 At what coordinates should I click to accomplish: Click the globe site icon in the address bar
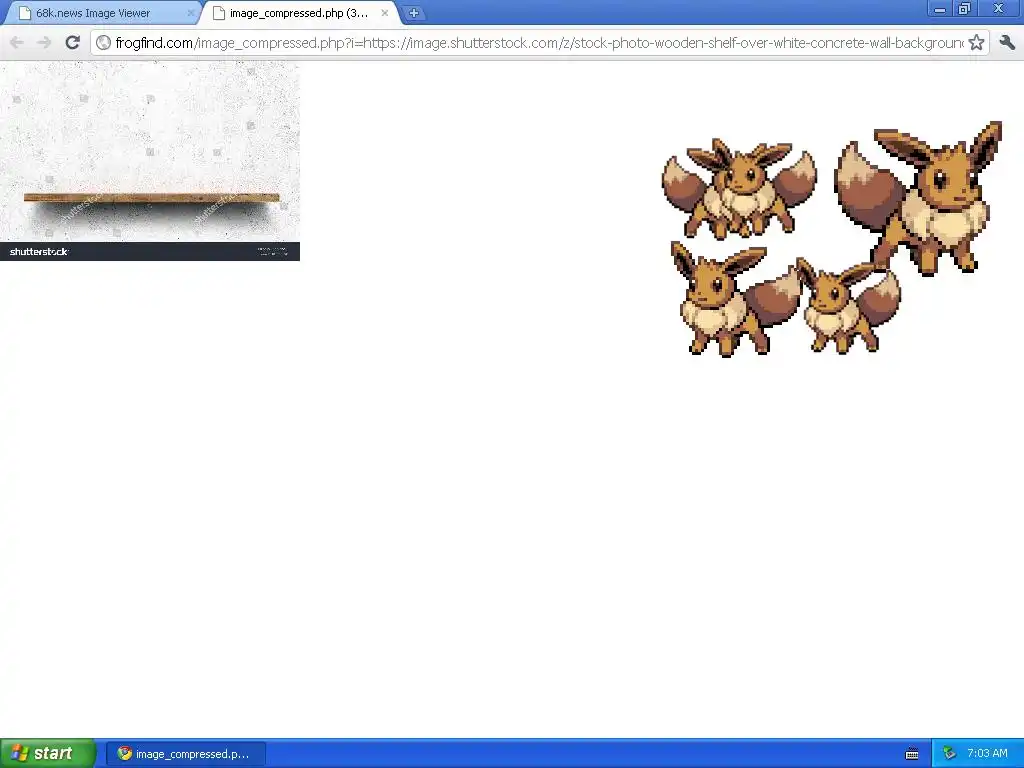(x=103, y=43)
